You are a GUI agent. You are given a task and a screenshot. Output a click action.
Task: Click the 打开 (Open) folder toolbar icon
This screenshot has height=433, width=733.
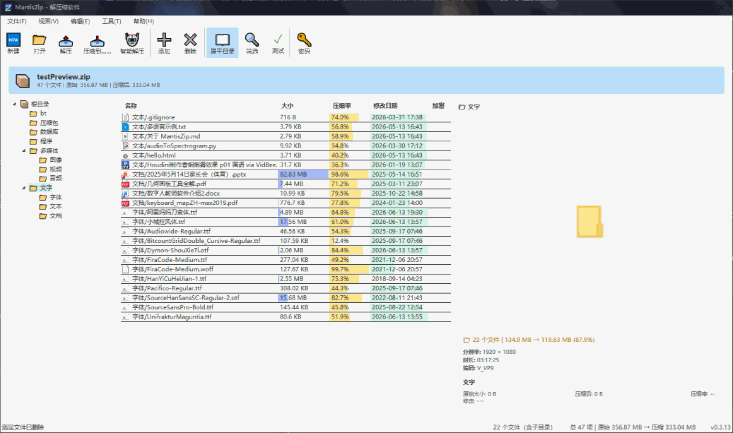[39, 40]
